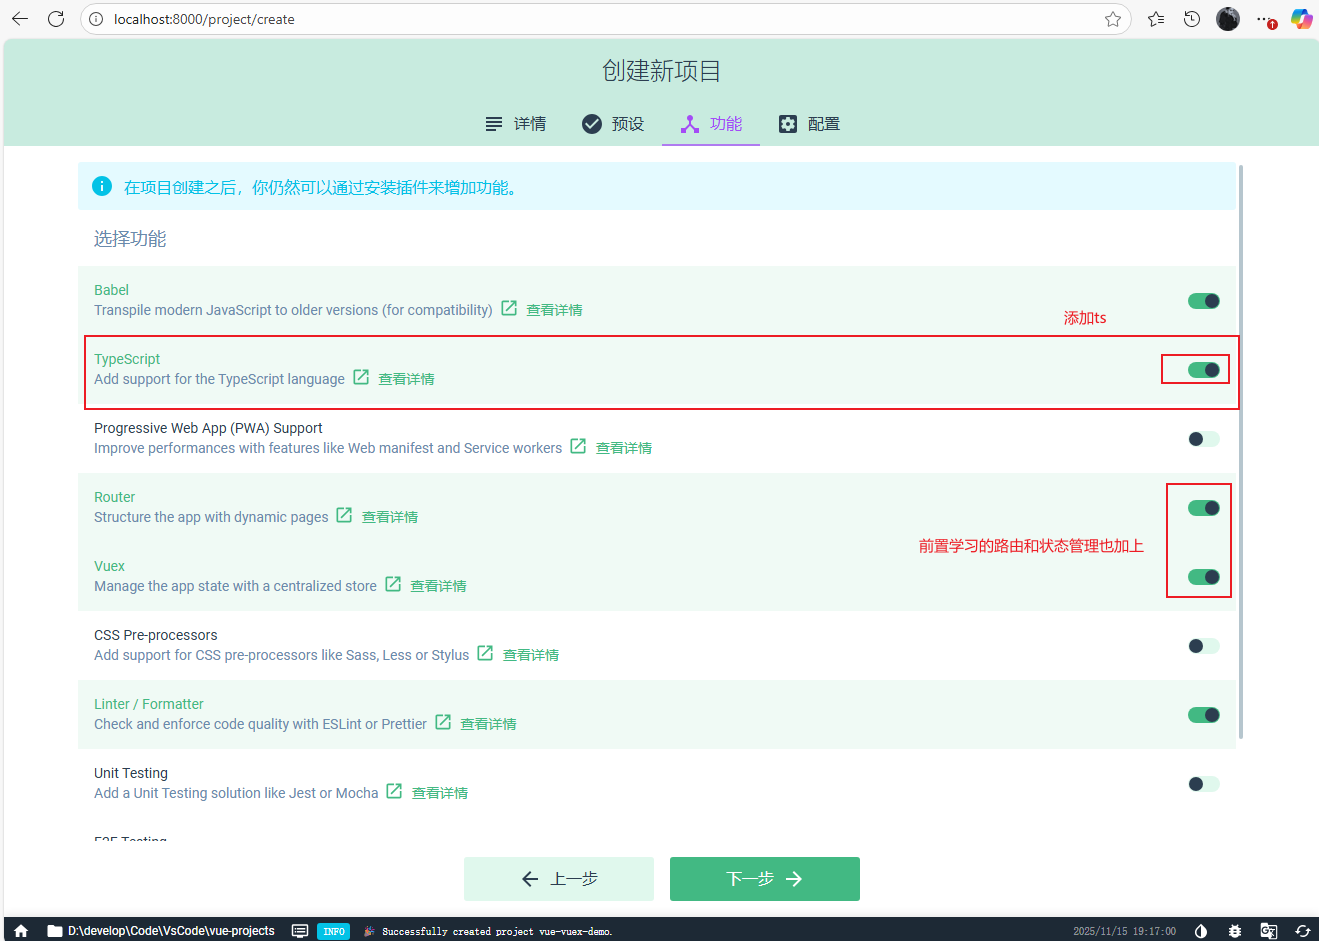Open 查看详情 link for CSS Pre-processors
Screen dimensions: 1319x941
[531, 655]
